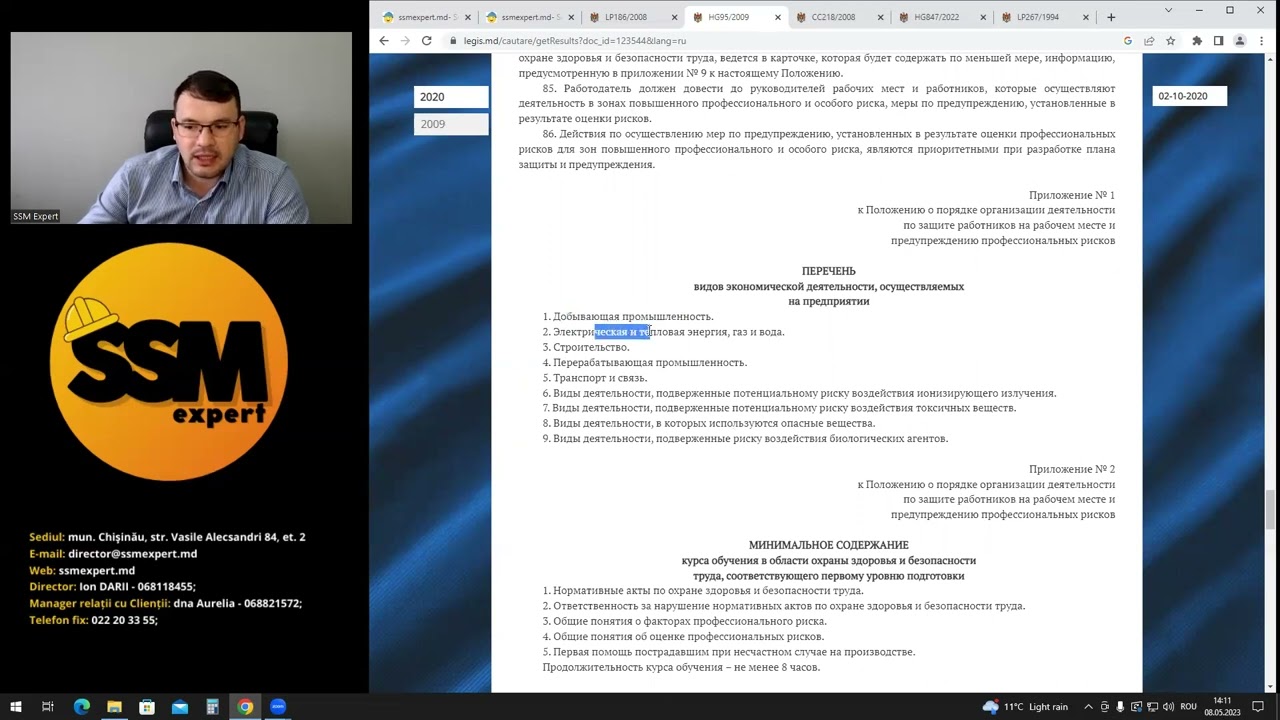
Task: Open File Explorer from the taskbar
Action: (x=114, y=707)
